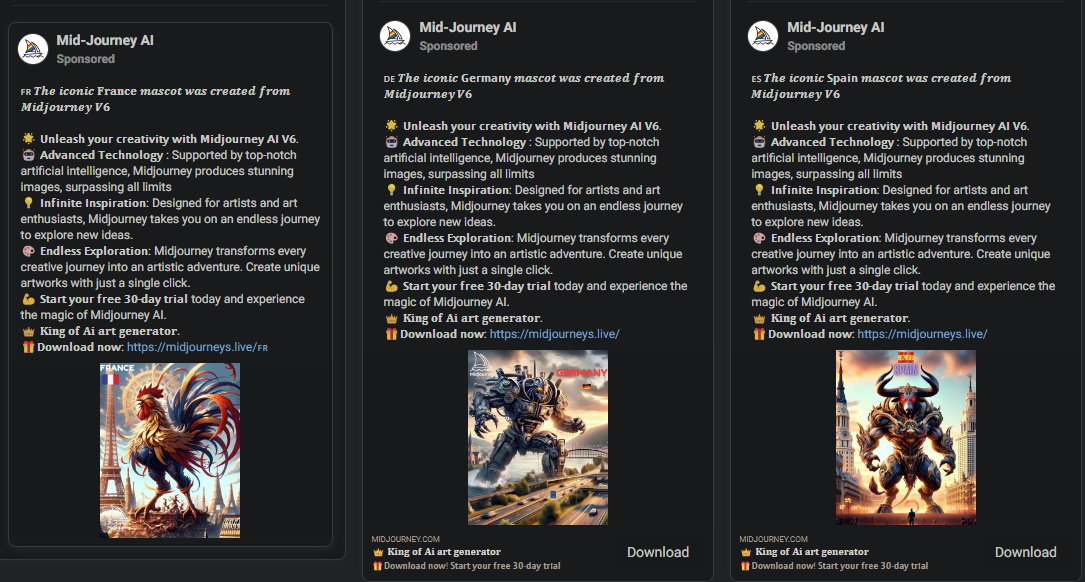1085x582 pixels.
Task: Click the Germany robot mascot image
Action: [x=538, y=437]
